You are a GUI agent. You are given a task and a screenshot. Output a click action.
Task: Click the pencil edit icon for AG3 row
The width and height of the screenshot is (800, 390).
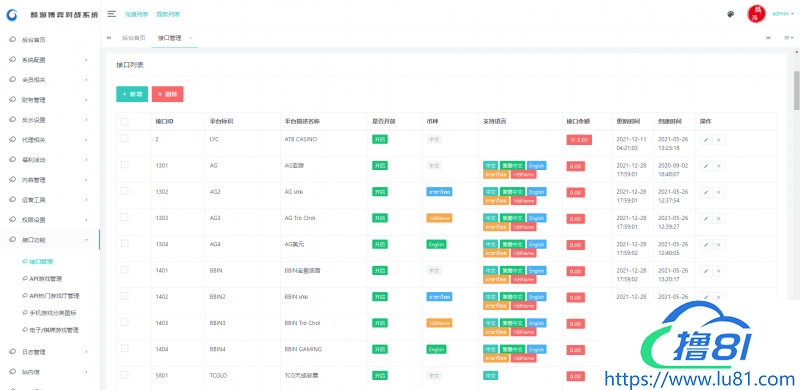[706, 218]
